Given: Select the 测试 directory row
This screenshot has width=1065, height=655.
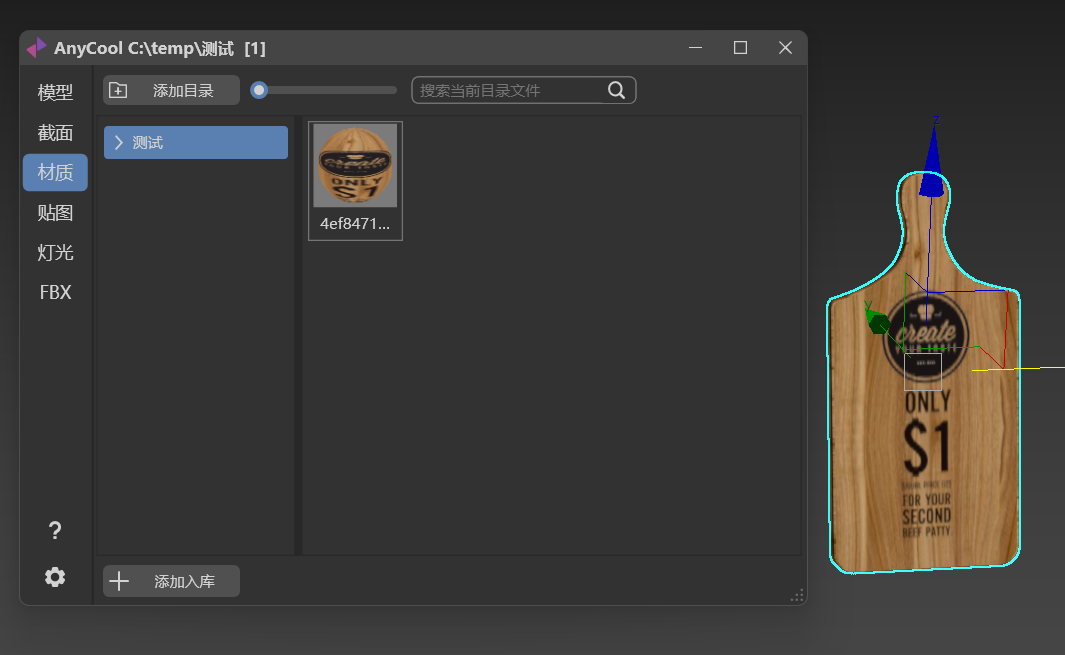Looking at the screenshot, I should click(196, 143).
